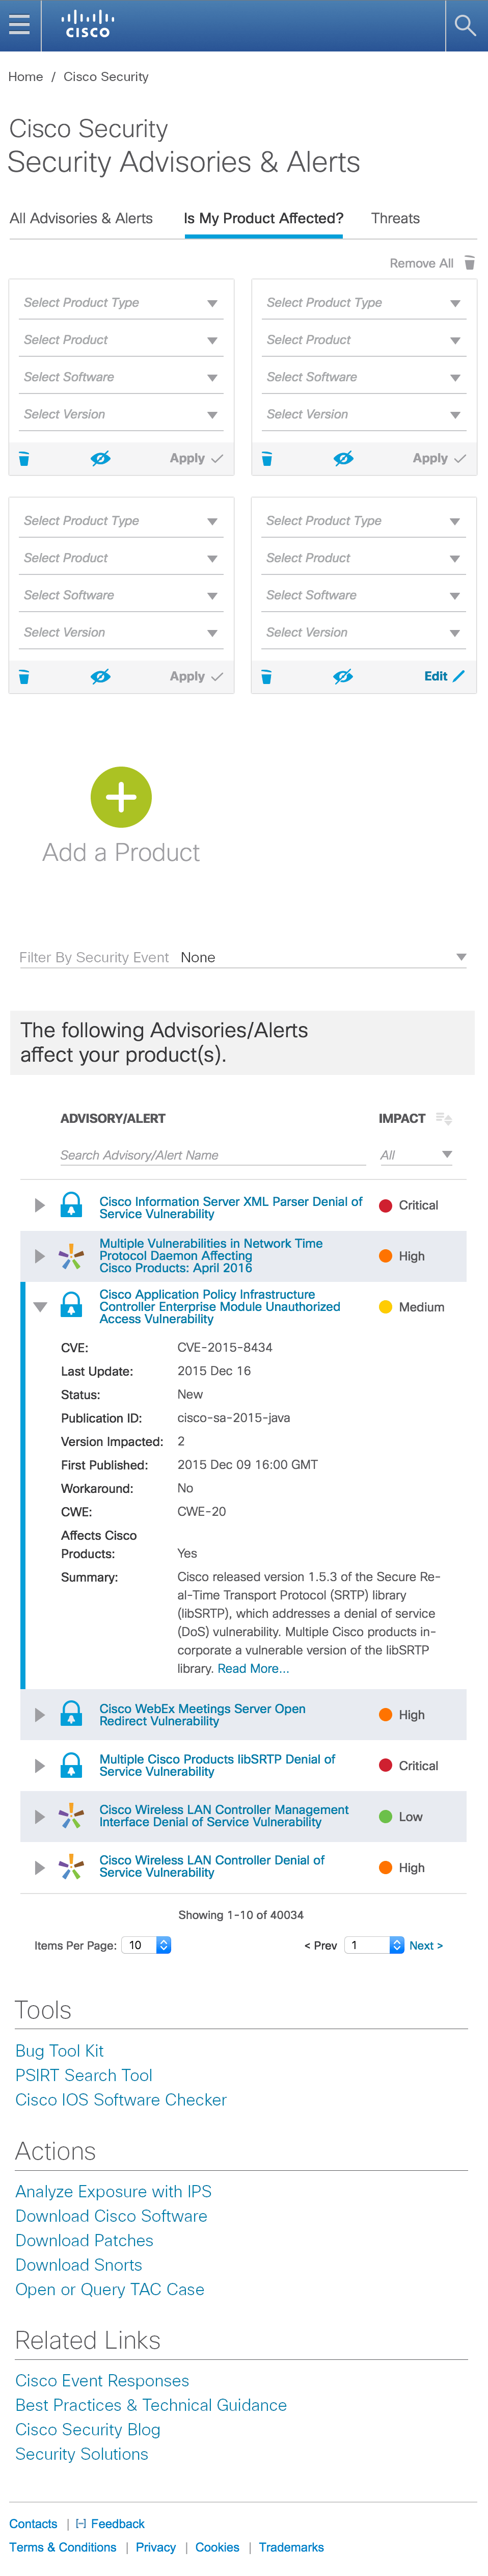Click the search magnifier icon in header
The width and height of the screenshot is (488, 2576).
click(x=465, y=25)
